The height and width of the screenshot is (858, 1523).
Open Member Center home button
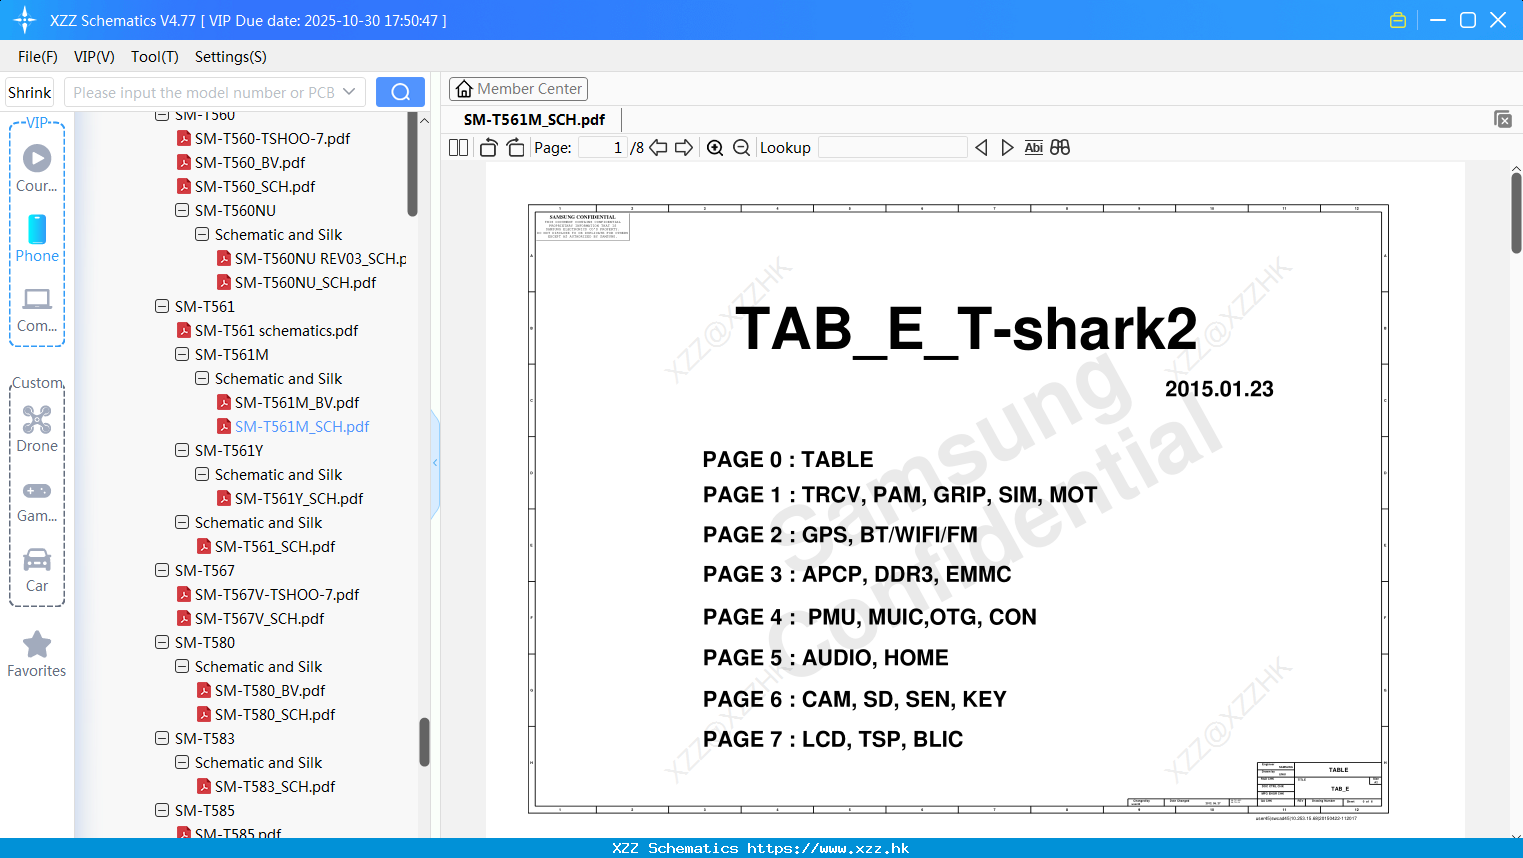click(x=518, y=89)
